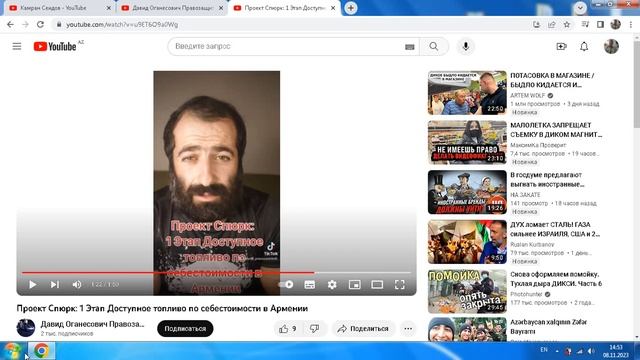Viewport: 640px width, 360px height.
Task: Open the system tray volume icon
Action: click(591, 351)
